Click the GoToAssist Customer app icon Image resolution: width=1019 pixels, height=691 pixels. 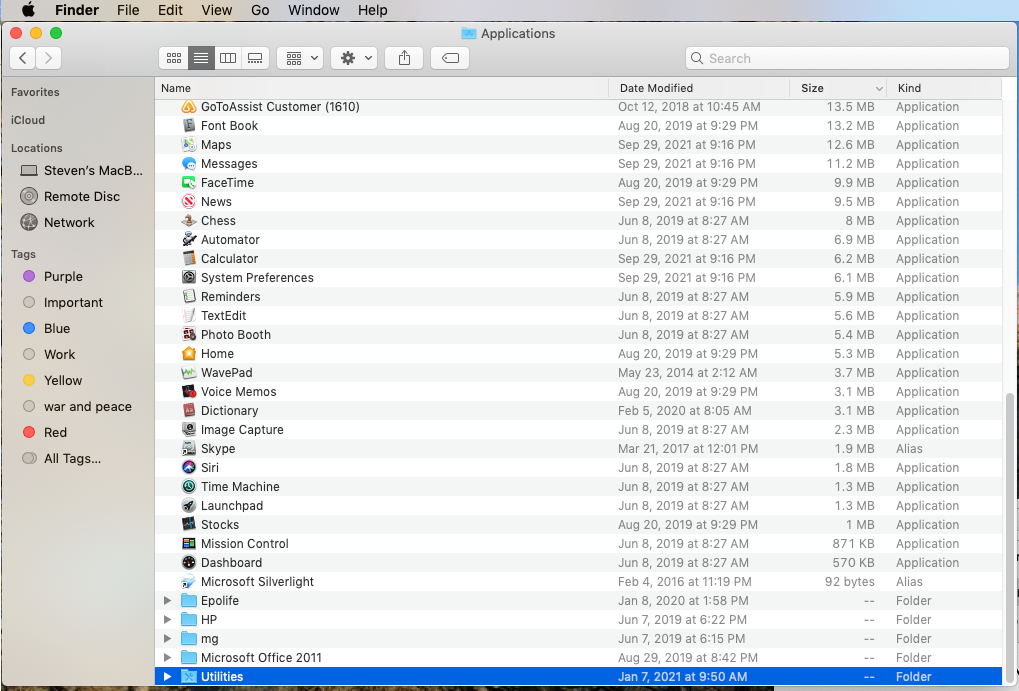(188, 107)
